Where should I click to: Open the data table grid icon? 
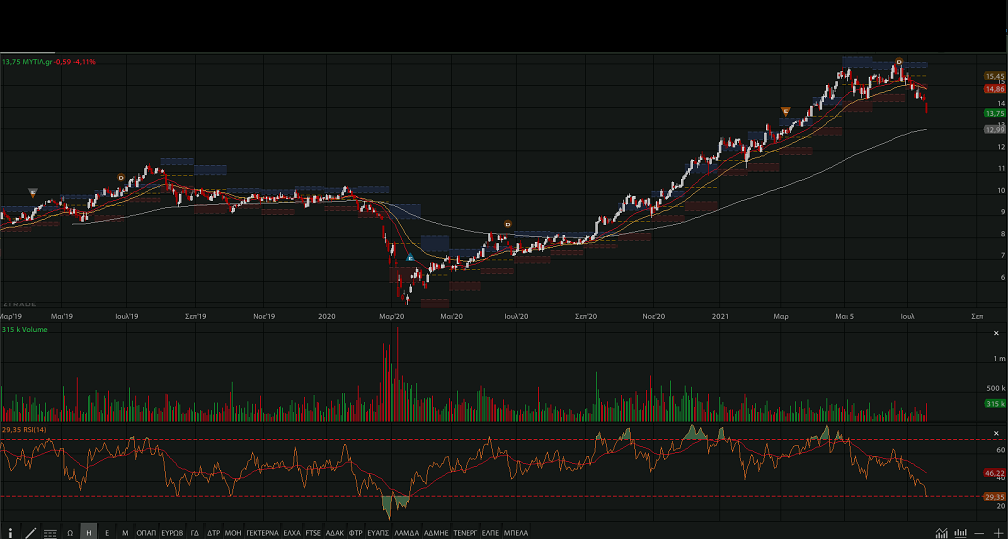click(x=50, y=532)
